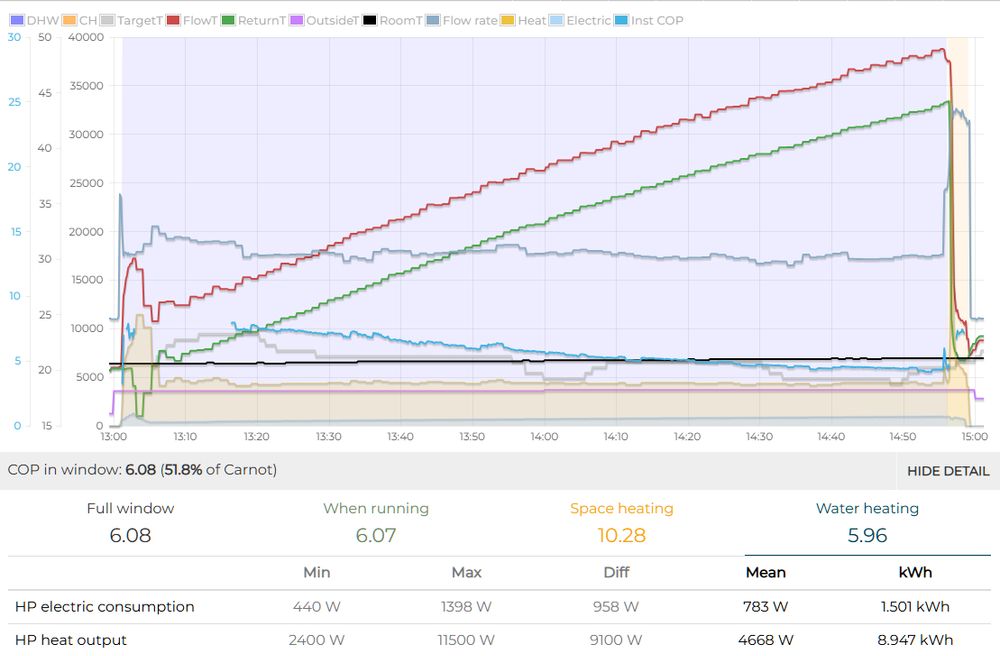Click the HP electric consumption row label
The image size is (1000, 656).
click(x=105, y=606)
